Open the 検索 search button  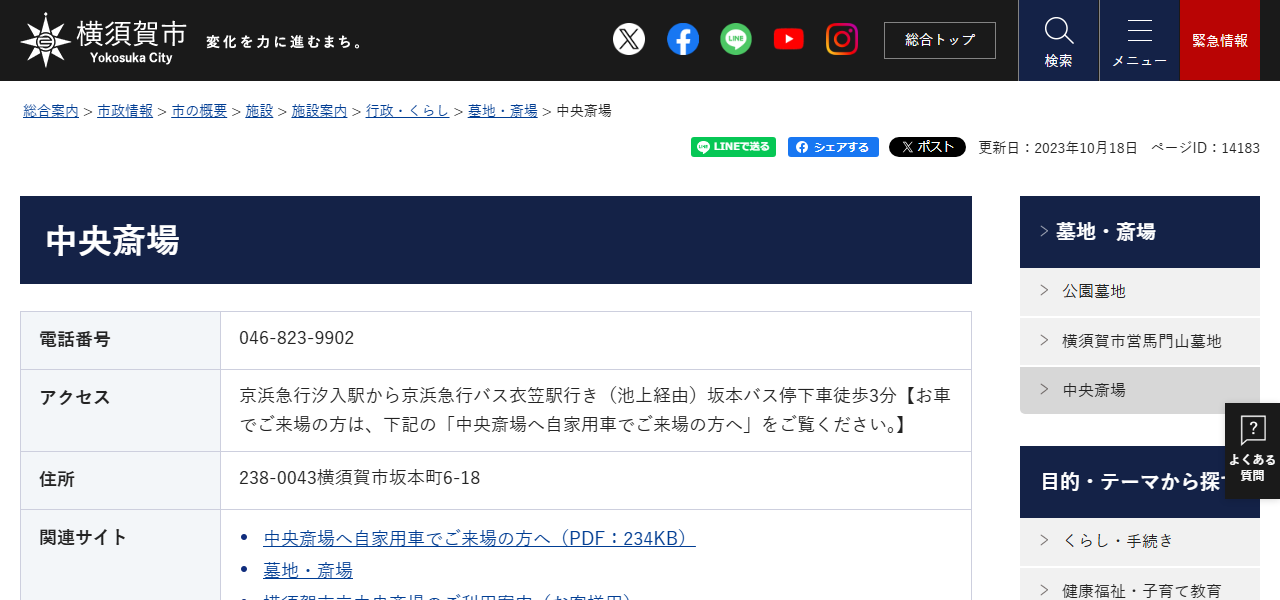pyautogui.click(x=1059, y=40)
